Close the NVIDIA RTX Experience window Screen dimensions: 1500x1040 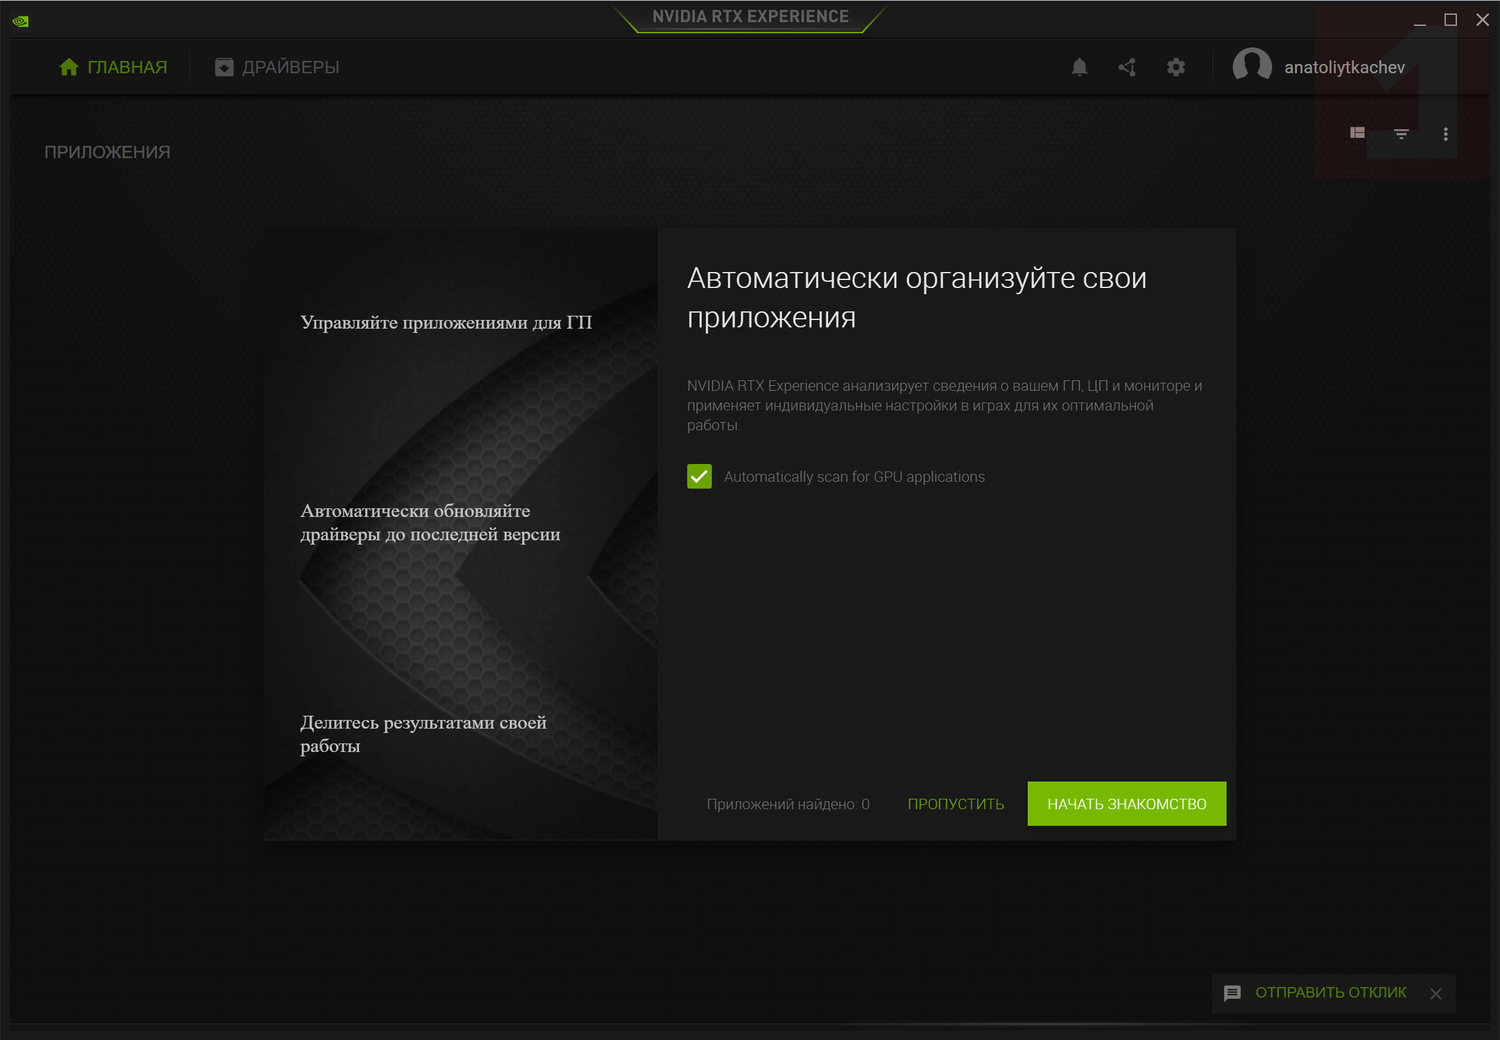click(1483, 20)
